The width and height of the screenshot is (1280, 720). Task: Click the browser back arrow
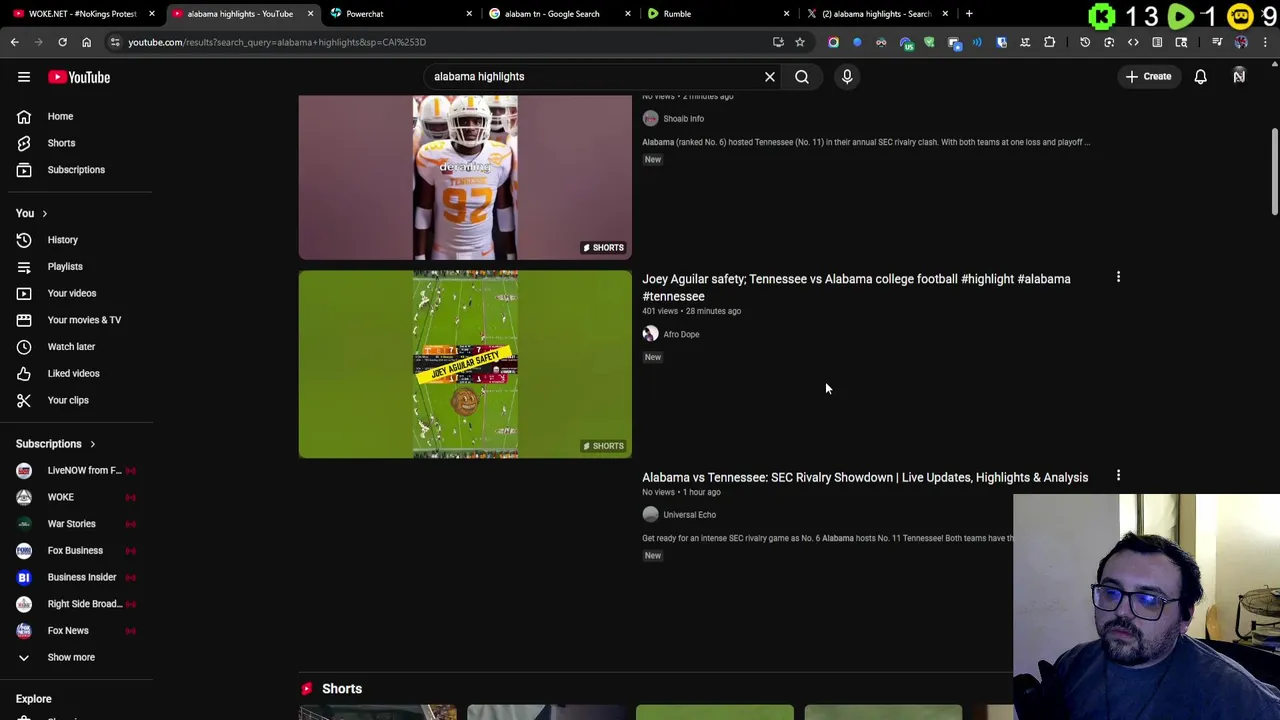tap(15, 42)
